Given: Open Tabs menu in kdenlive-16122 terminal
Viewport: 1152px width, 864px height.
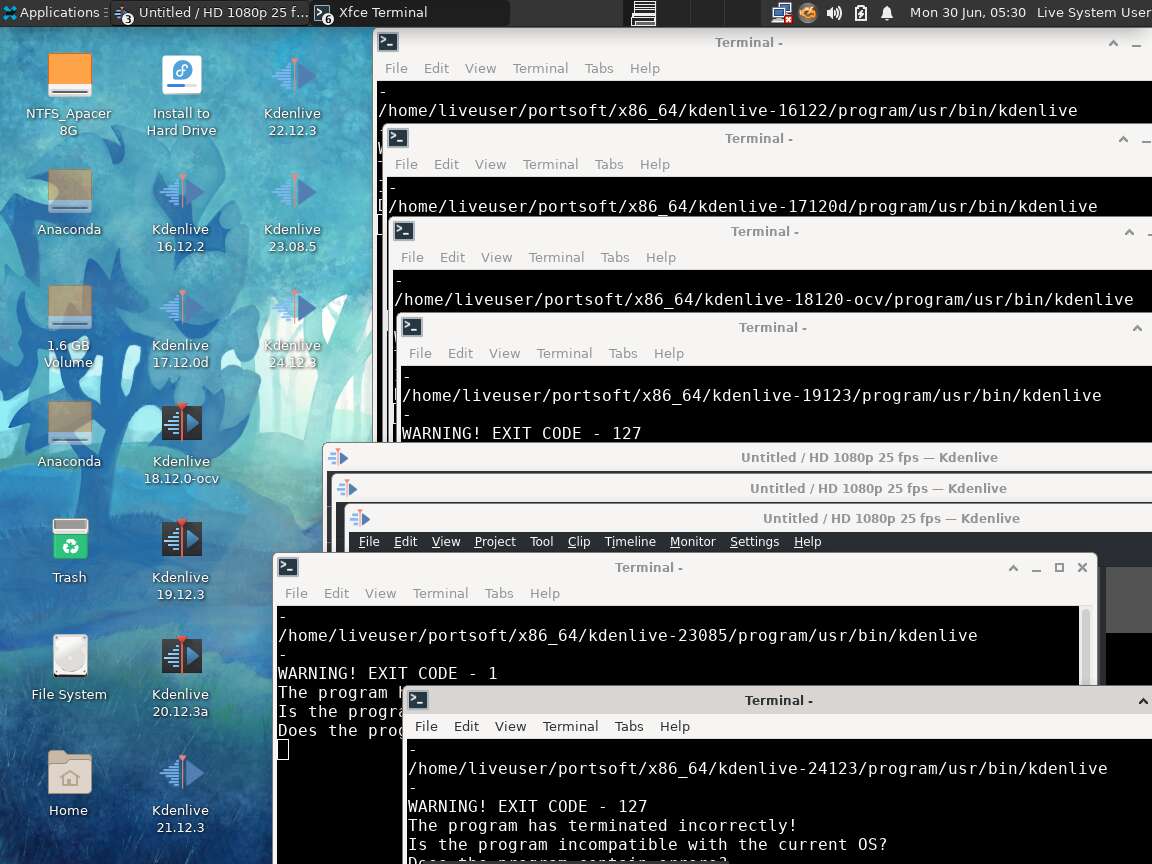Looking at the screenshot, I should (599, 68).
